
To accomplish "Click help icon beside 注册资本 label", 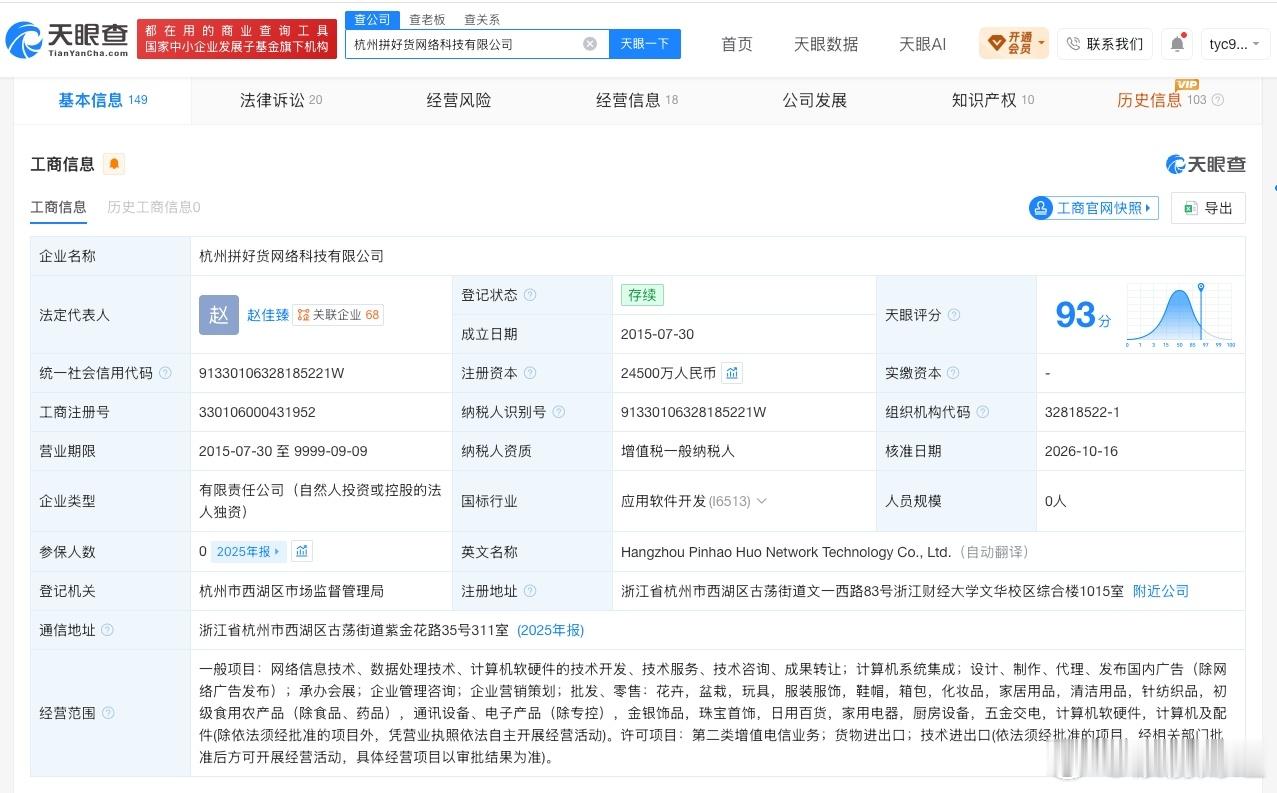I will tap(530, 373).
